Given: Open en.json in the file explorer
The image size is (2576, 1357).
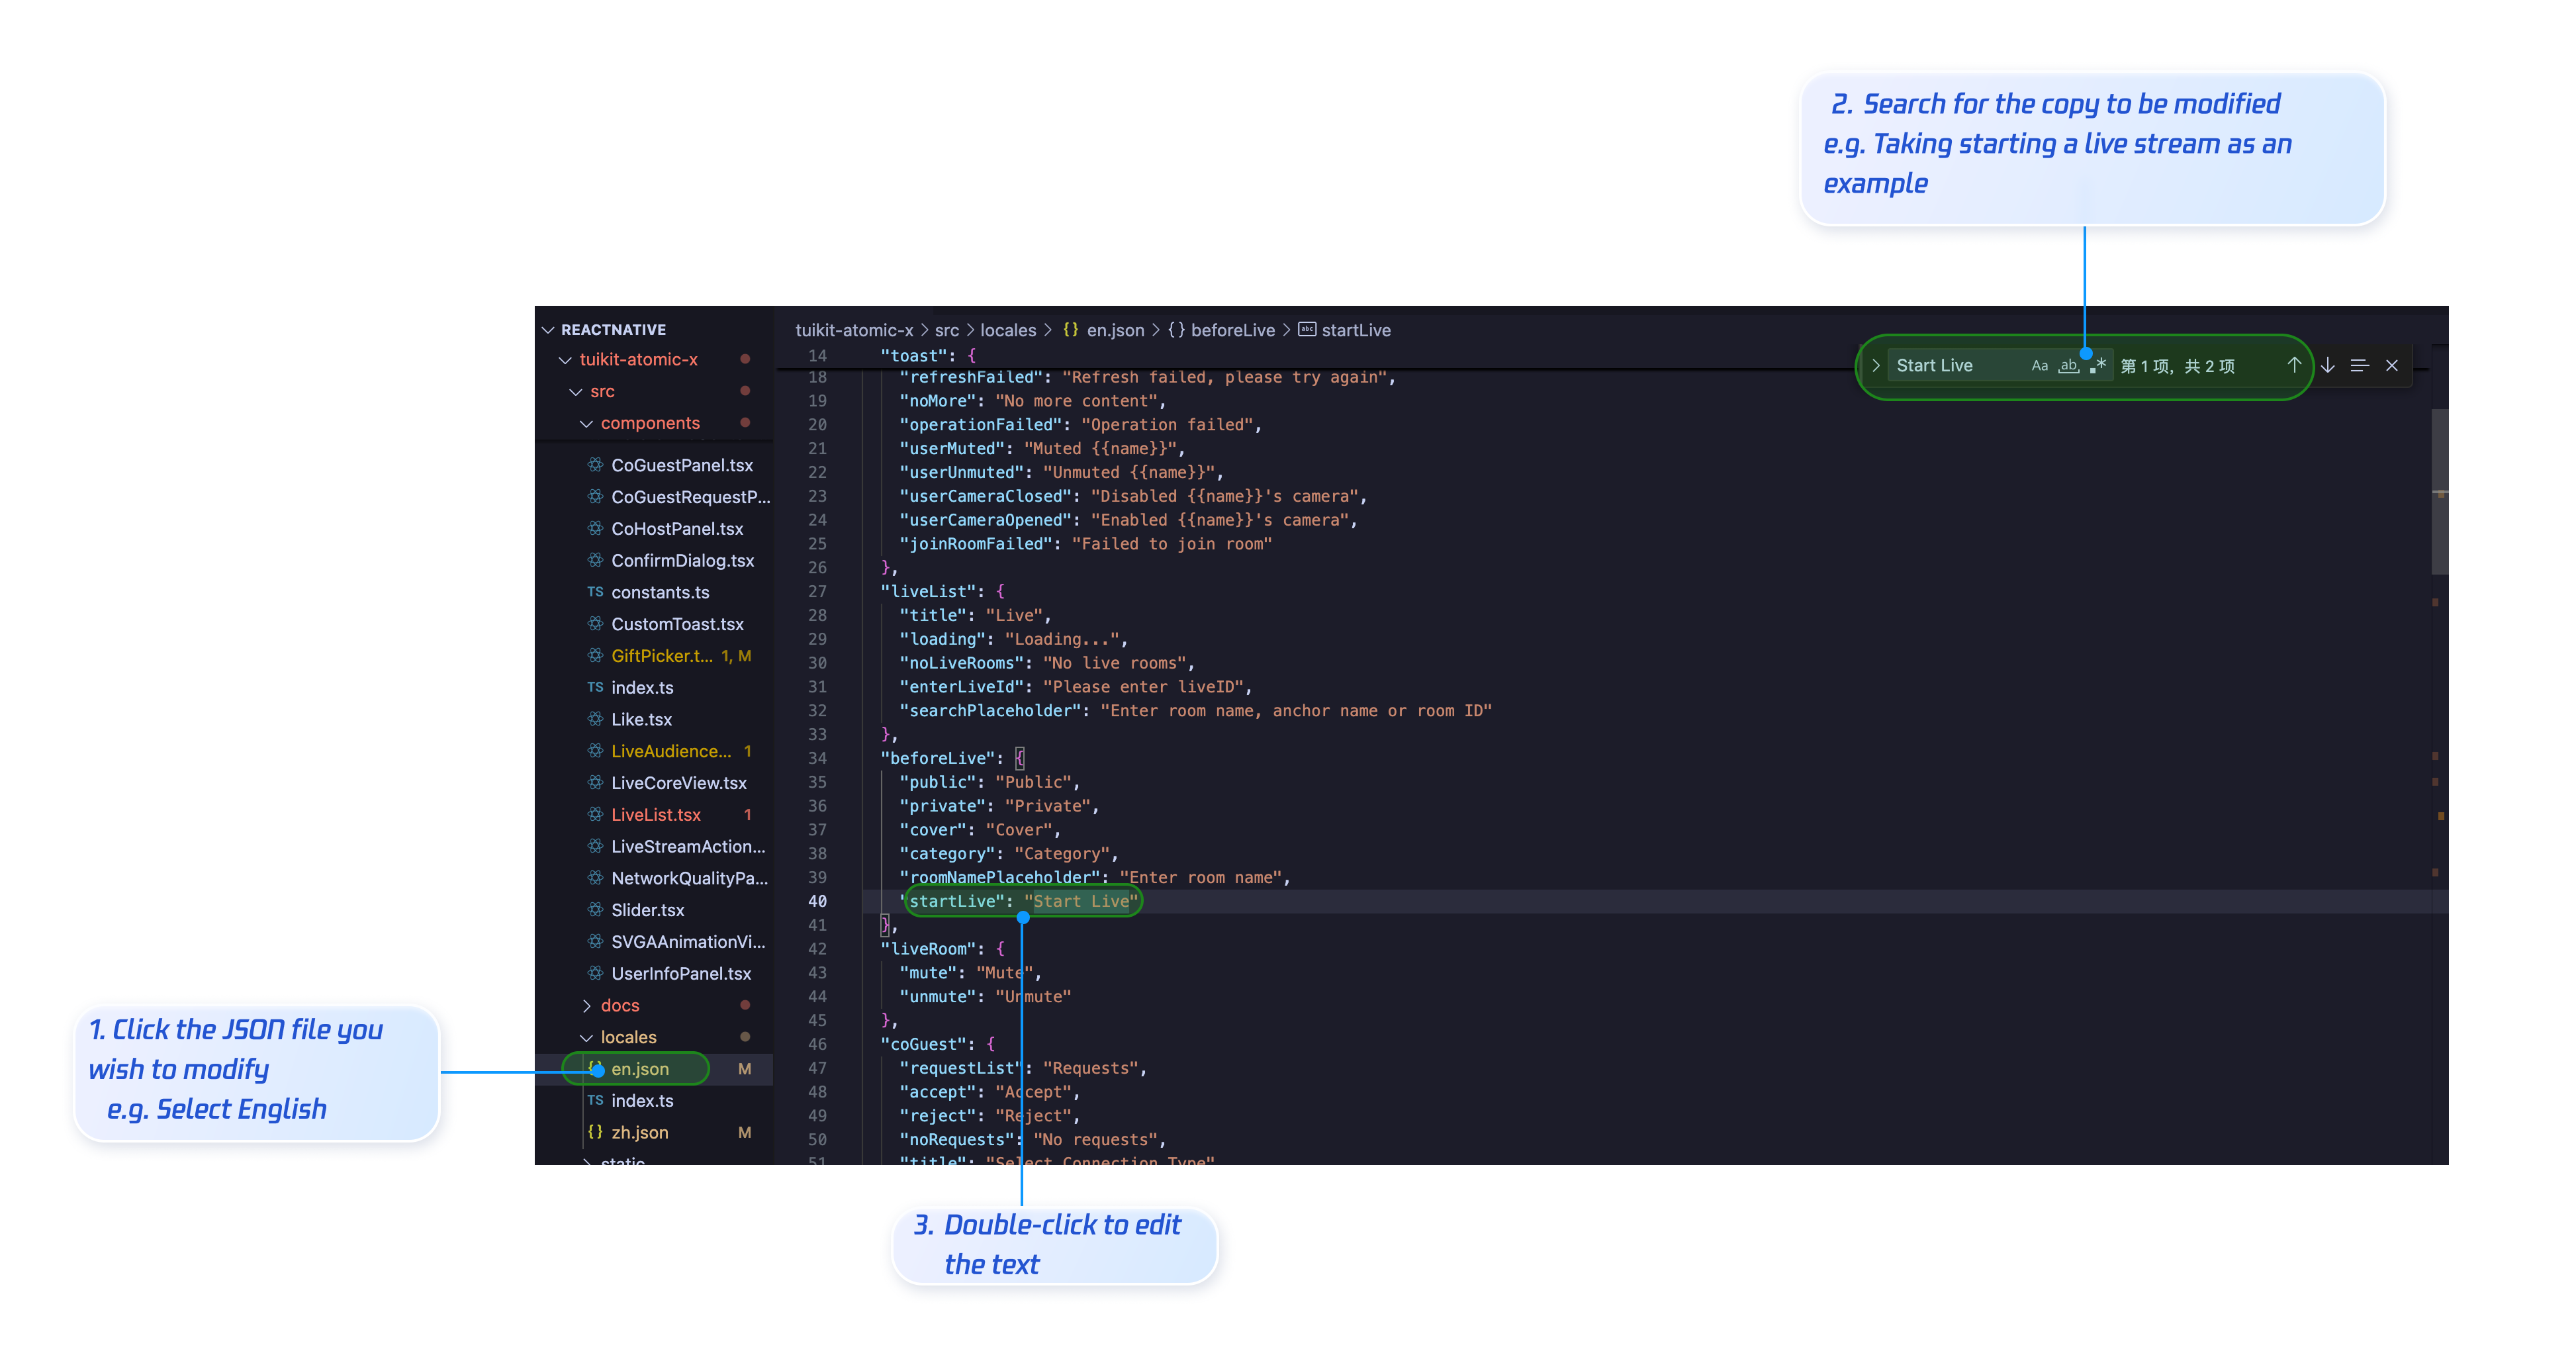Looking at the screenshot, I should 640,1069.
